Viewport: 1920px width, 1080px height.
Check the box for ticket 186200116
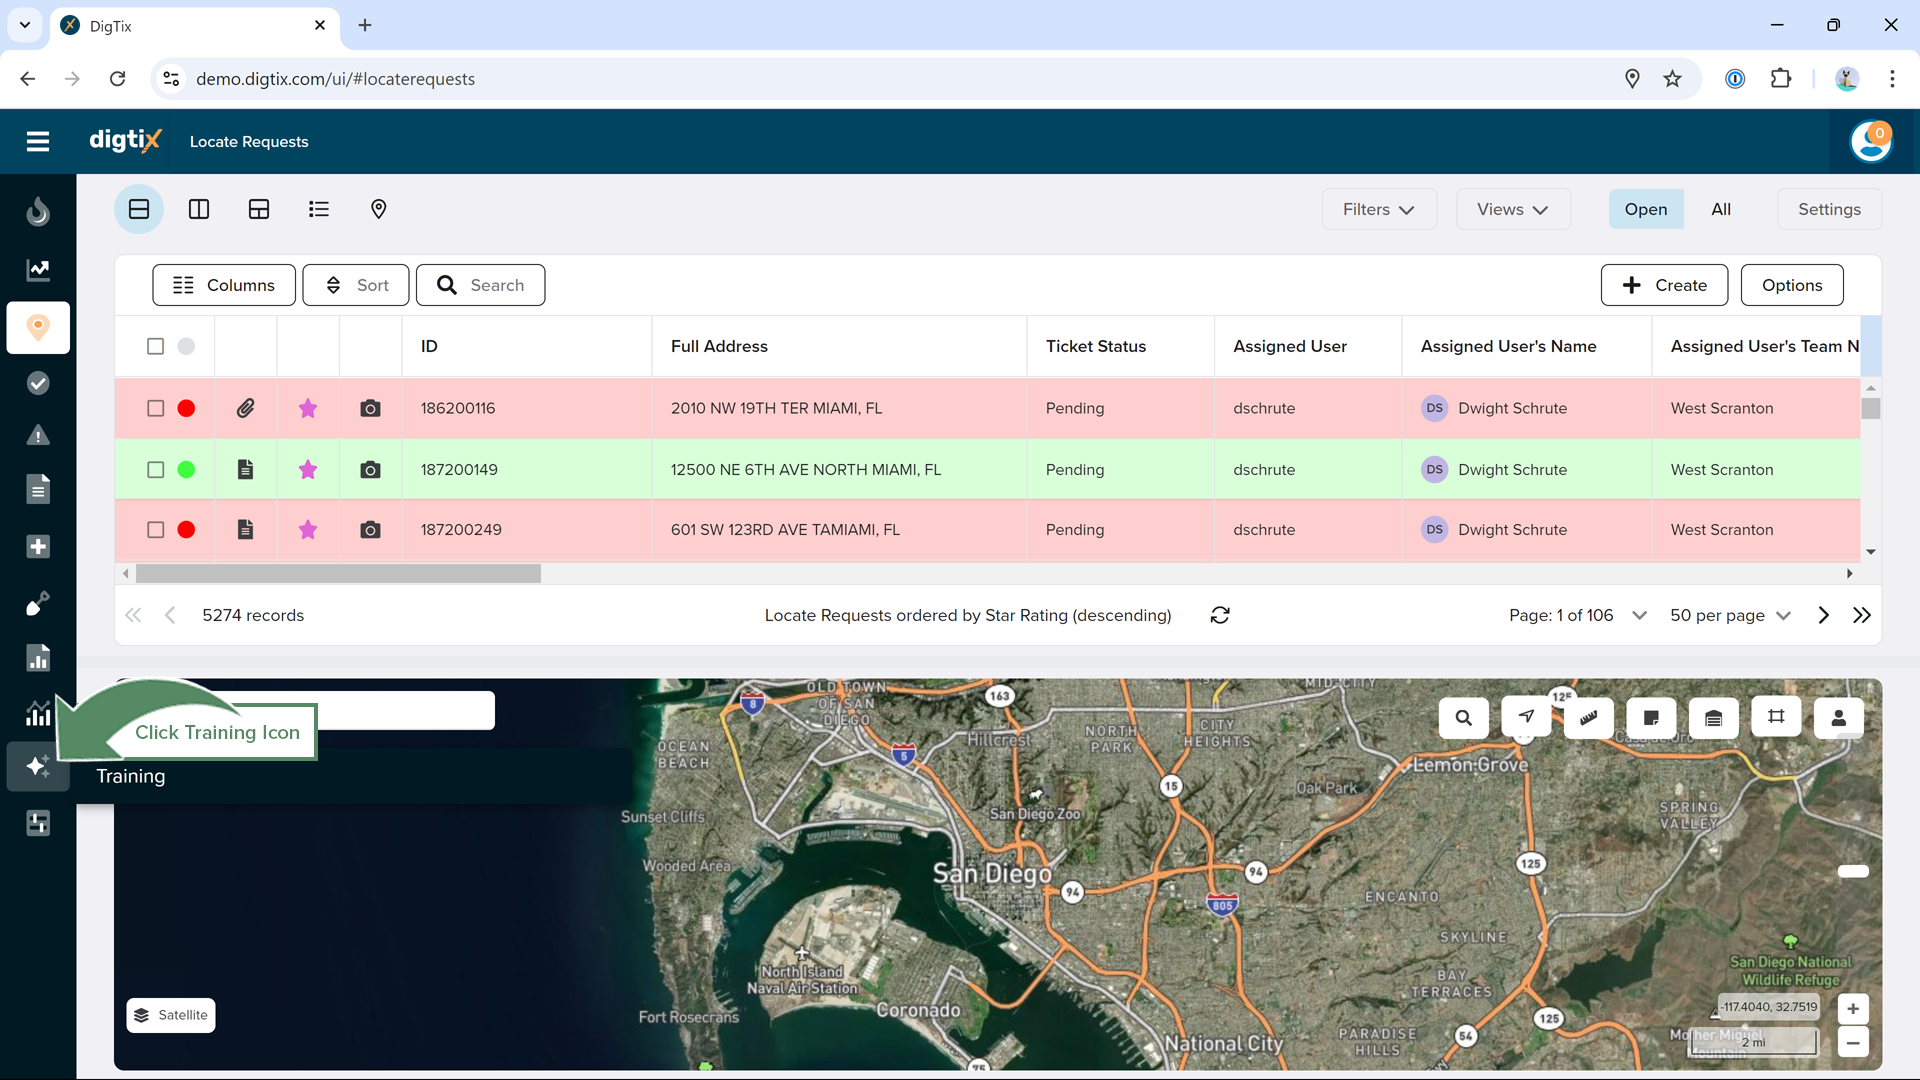point(155,408)
